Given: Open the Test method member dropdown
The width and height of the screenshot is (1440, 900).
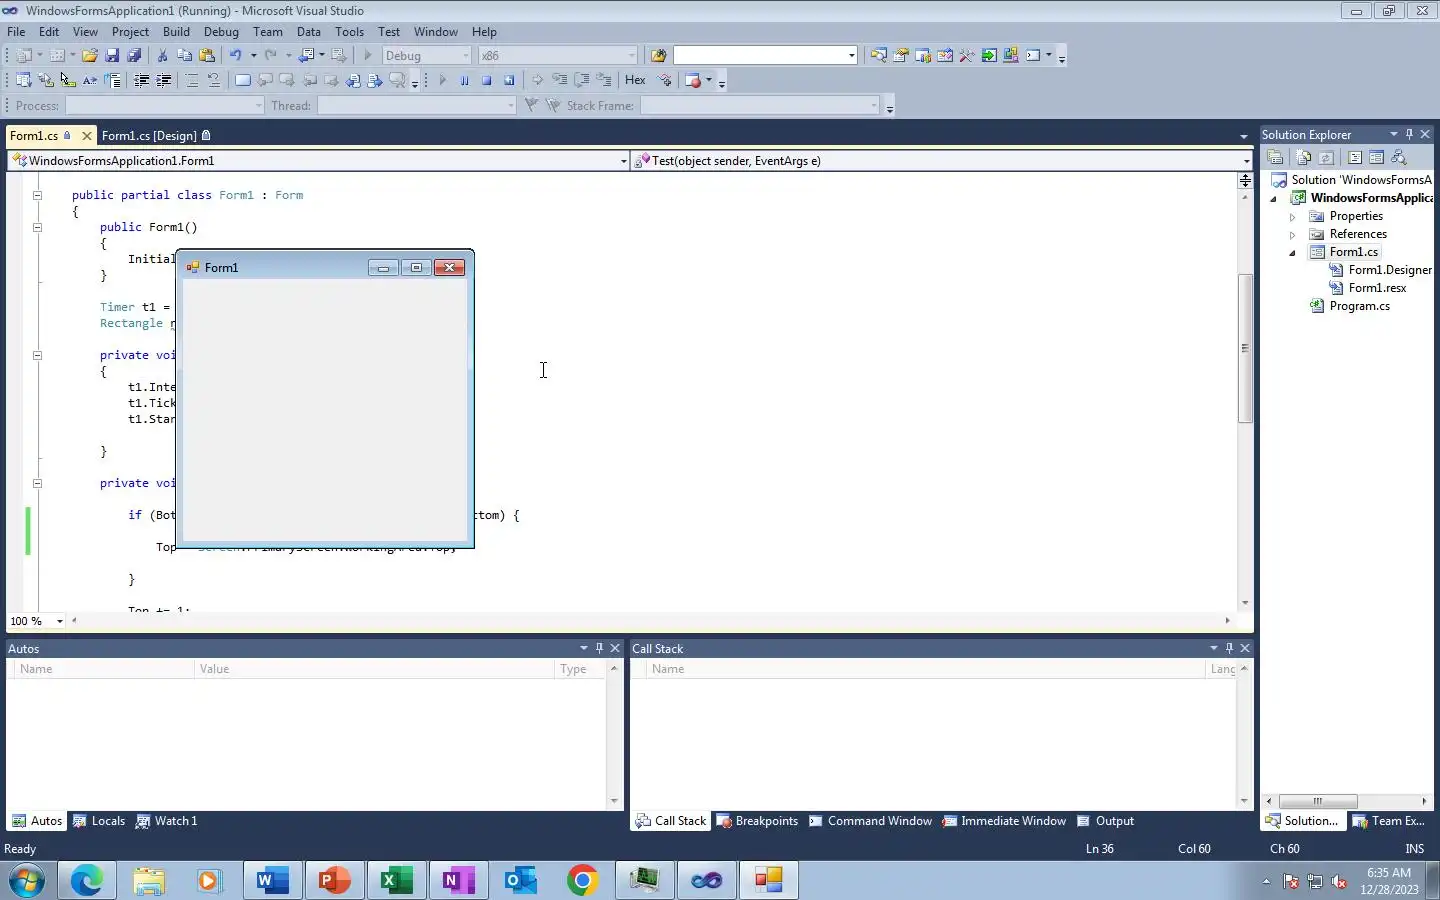Looking at the screenshot, I should (x=1246, y=161).
